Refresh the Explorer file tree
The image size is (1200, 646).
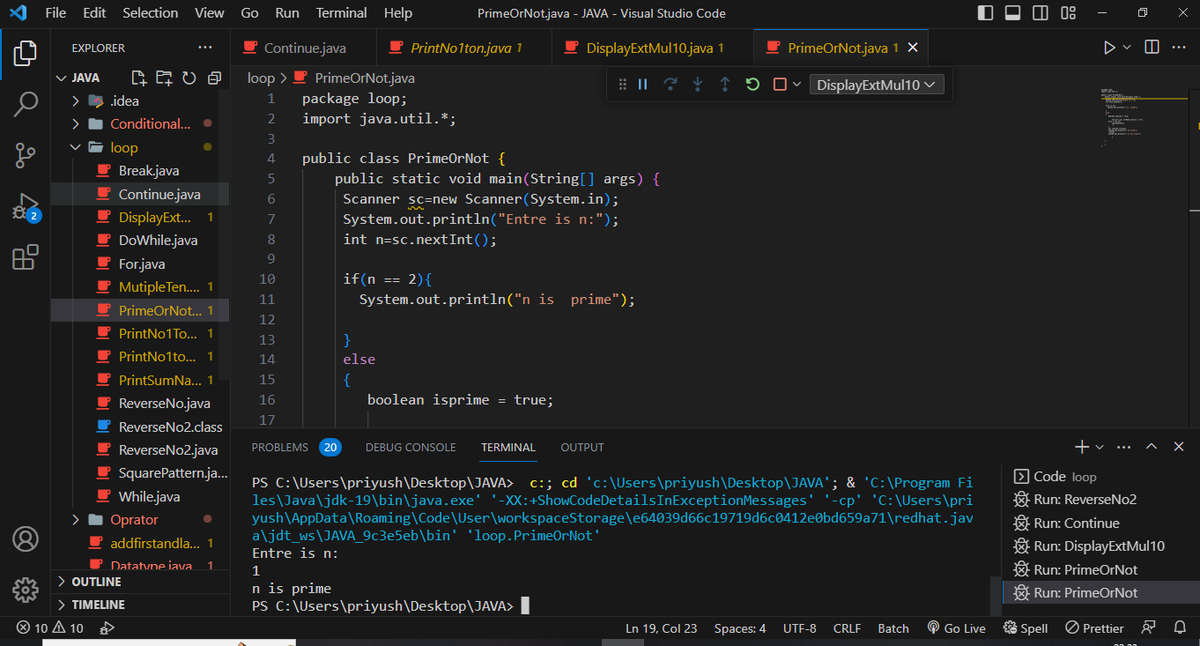click(188, 78)
